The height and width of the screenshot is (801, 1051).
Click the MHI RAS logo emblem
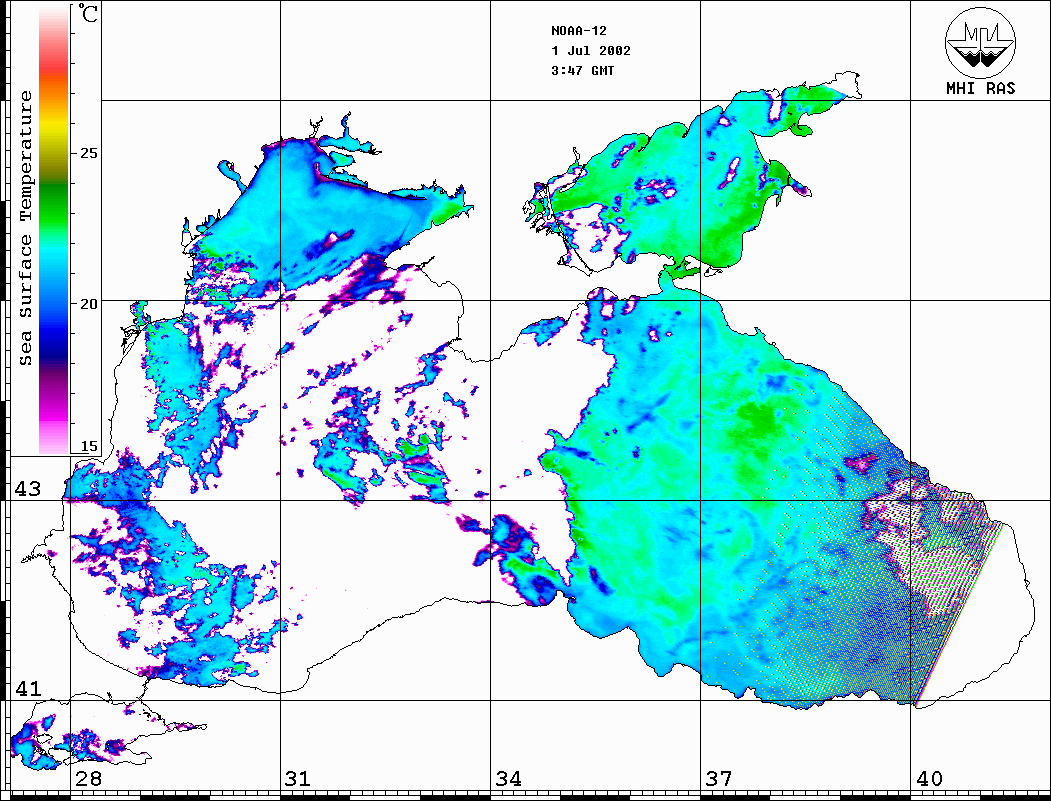coord(980,42)
